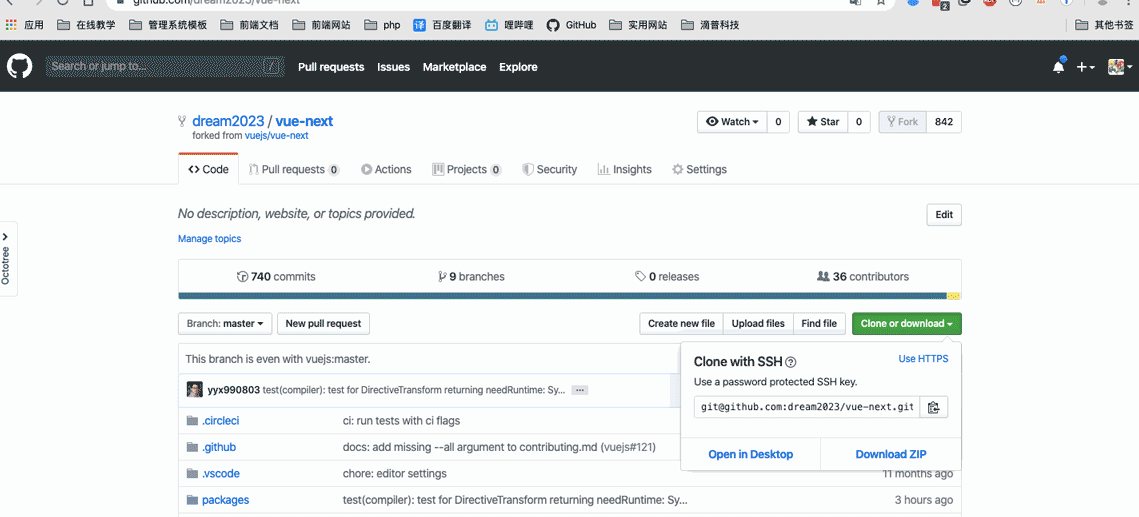Switch to the Insights tab
This screenshot has height=517, width=1139.
(x=625, y=169)
